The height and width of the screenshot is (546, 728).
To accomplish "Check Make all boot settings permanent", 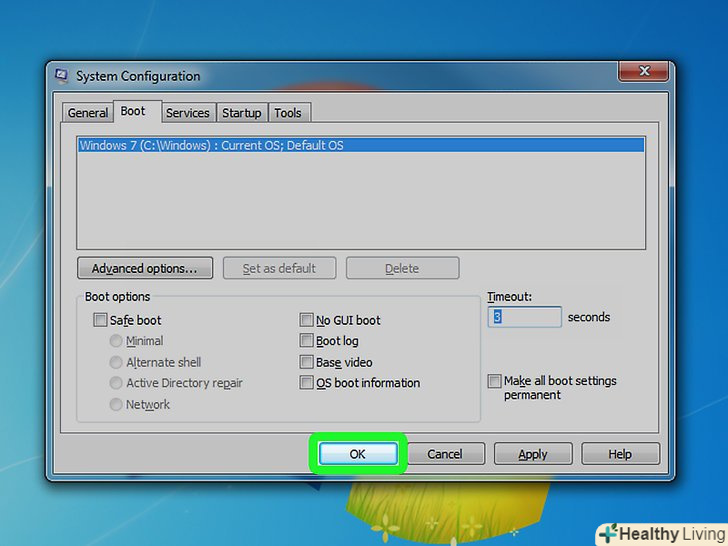I will pos(494,381).
